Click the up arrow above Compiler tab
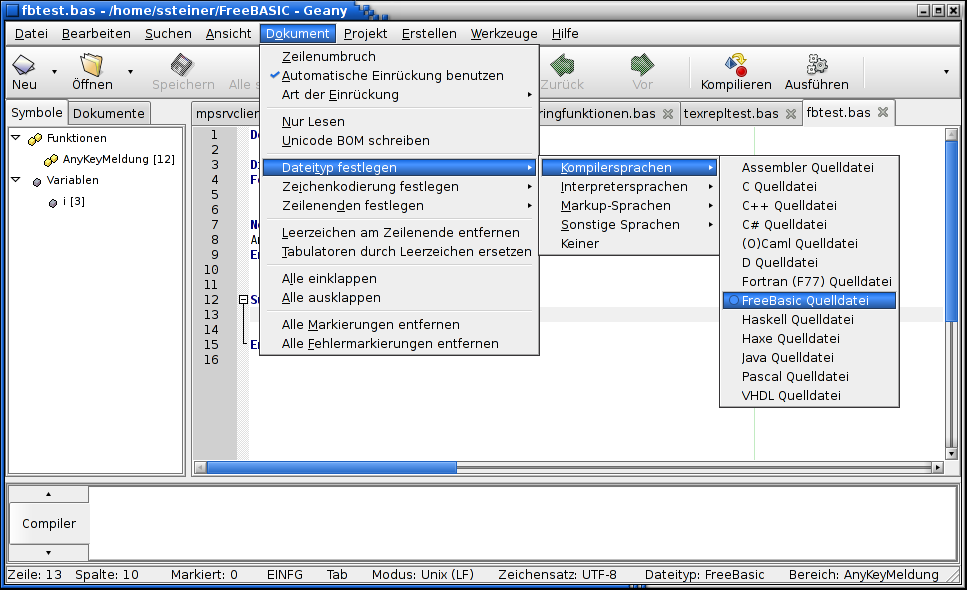 tap(49, 494)
